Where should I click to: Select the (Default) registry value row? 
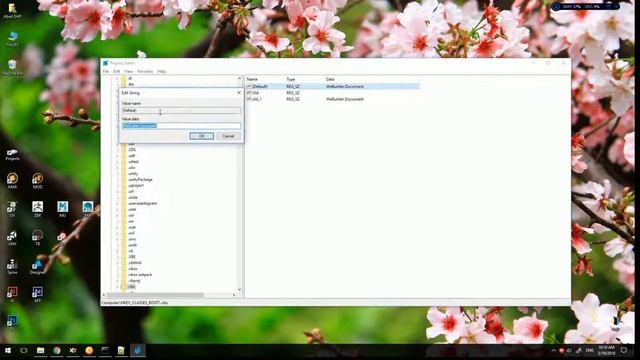333,87
